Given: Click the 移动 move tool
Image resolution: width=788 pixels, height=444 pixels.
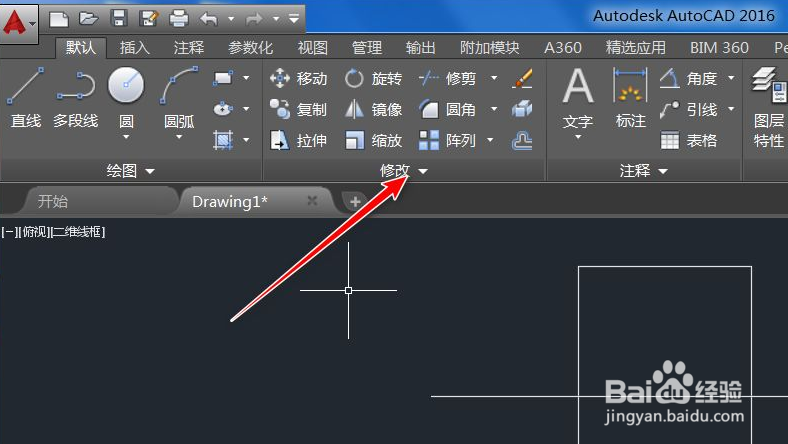Looking at the screenshot, I should click(299, 78).
